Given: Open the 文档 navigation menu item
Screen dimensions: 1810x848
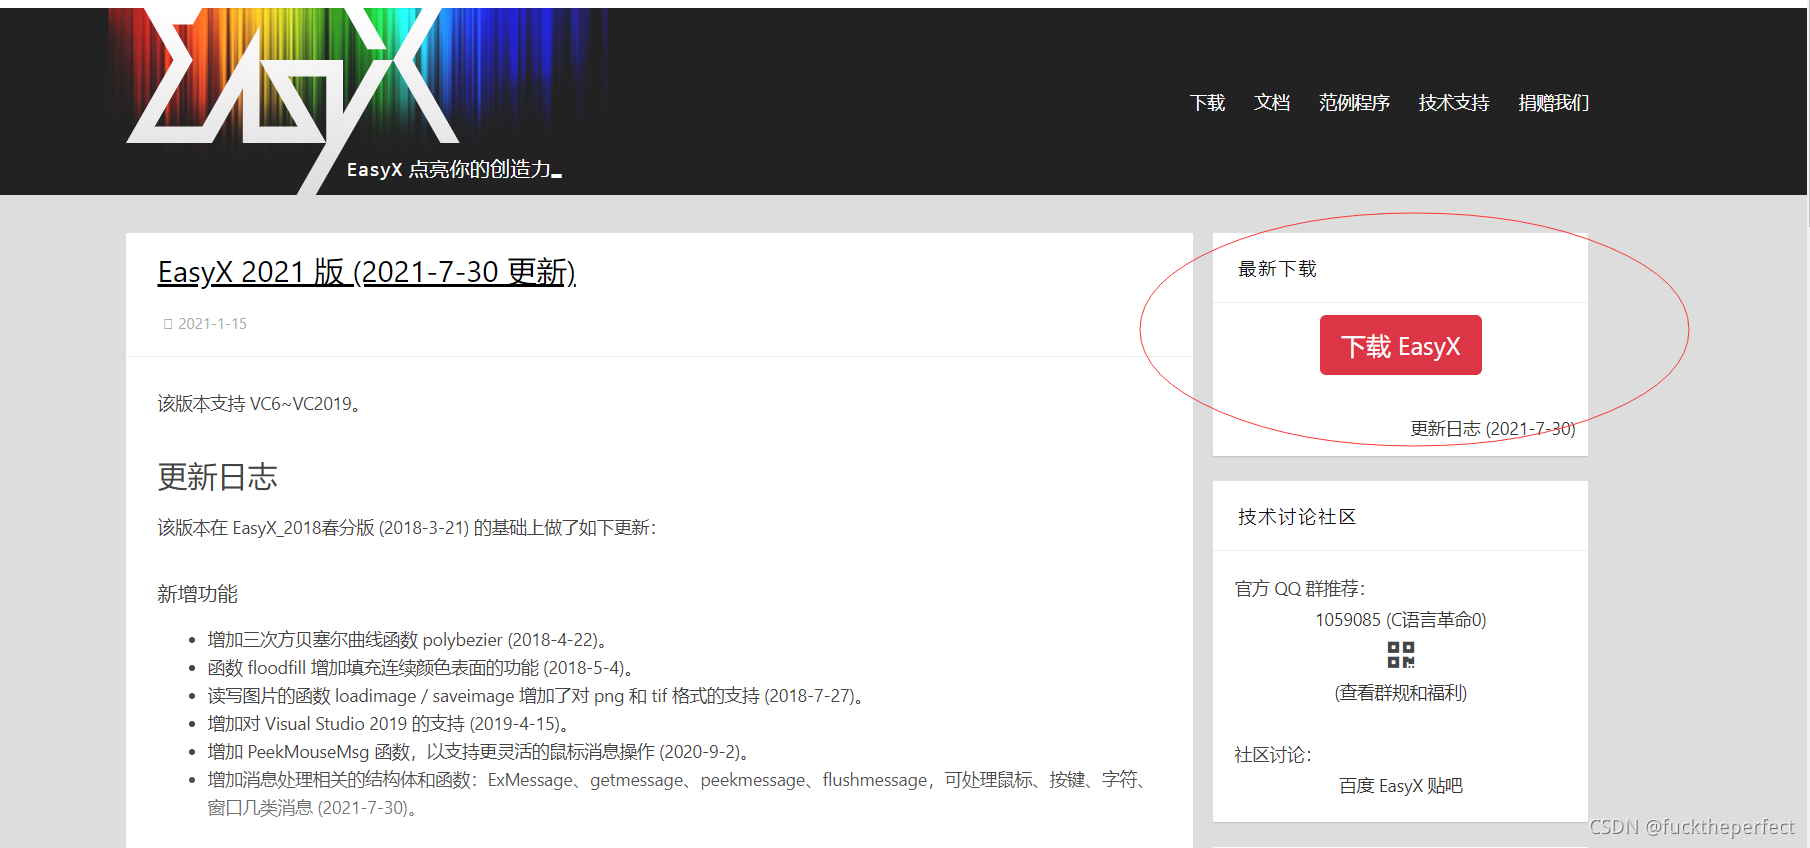Looking at the screenshot, I should tap(1272, 103).
